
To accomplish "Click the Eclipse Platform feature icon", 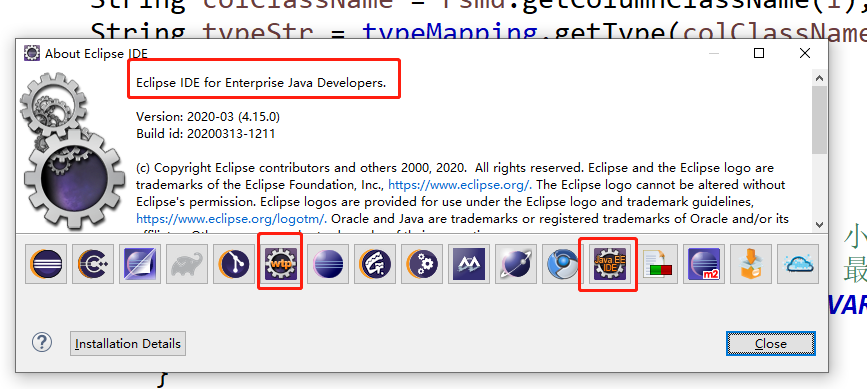I will (x=46, y=264).
